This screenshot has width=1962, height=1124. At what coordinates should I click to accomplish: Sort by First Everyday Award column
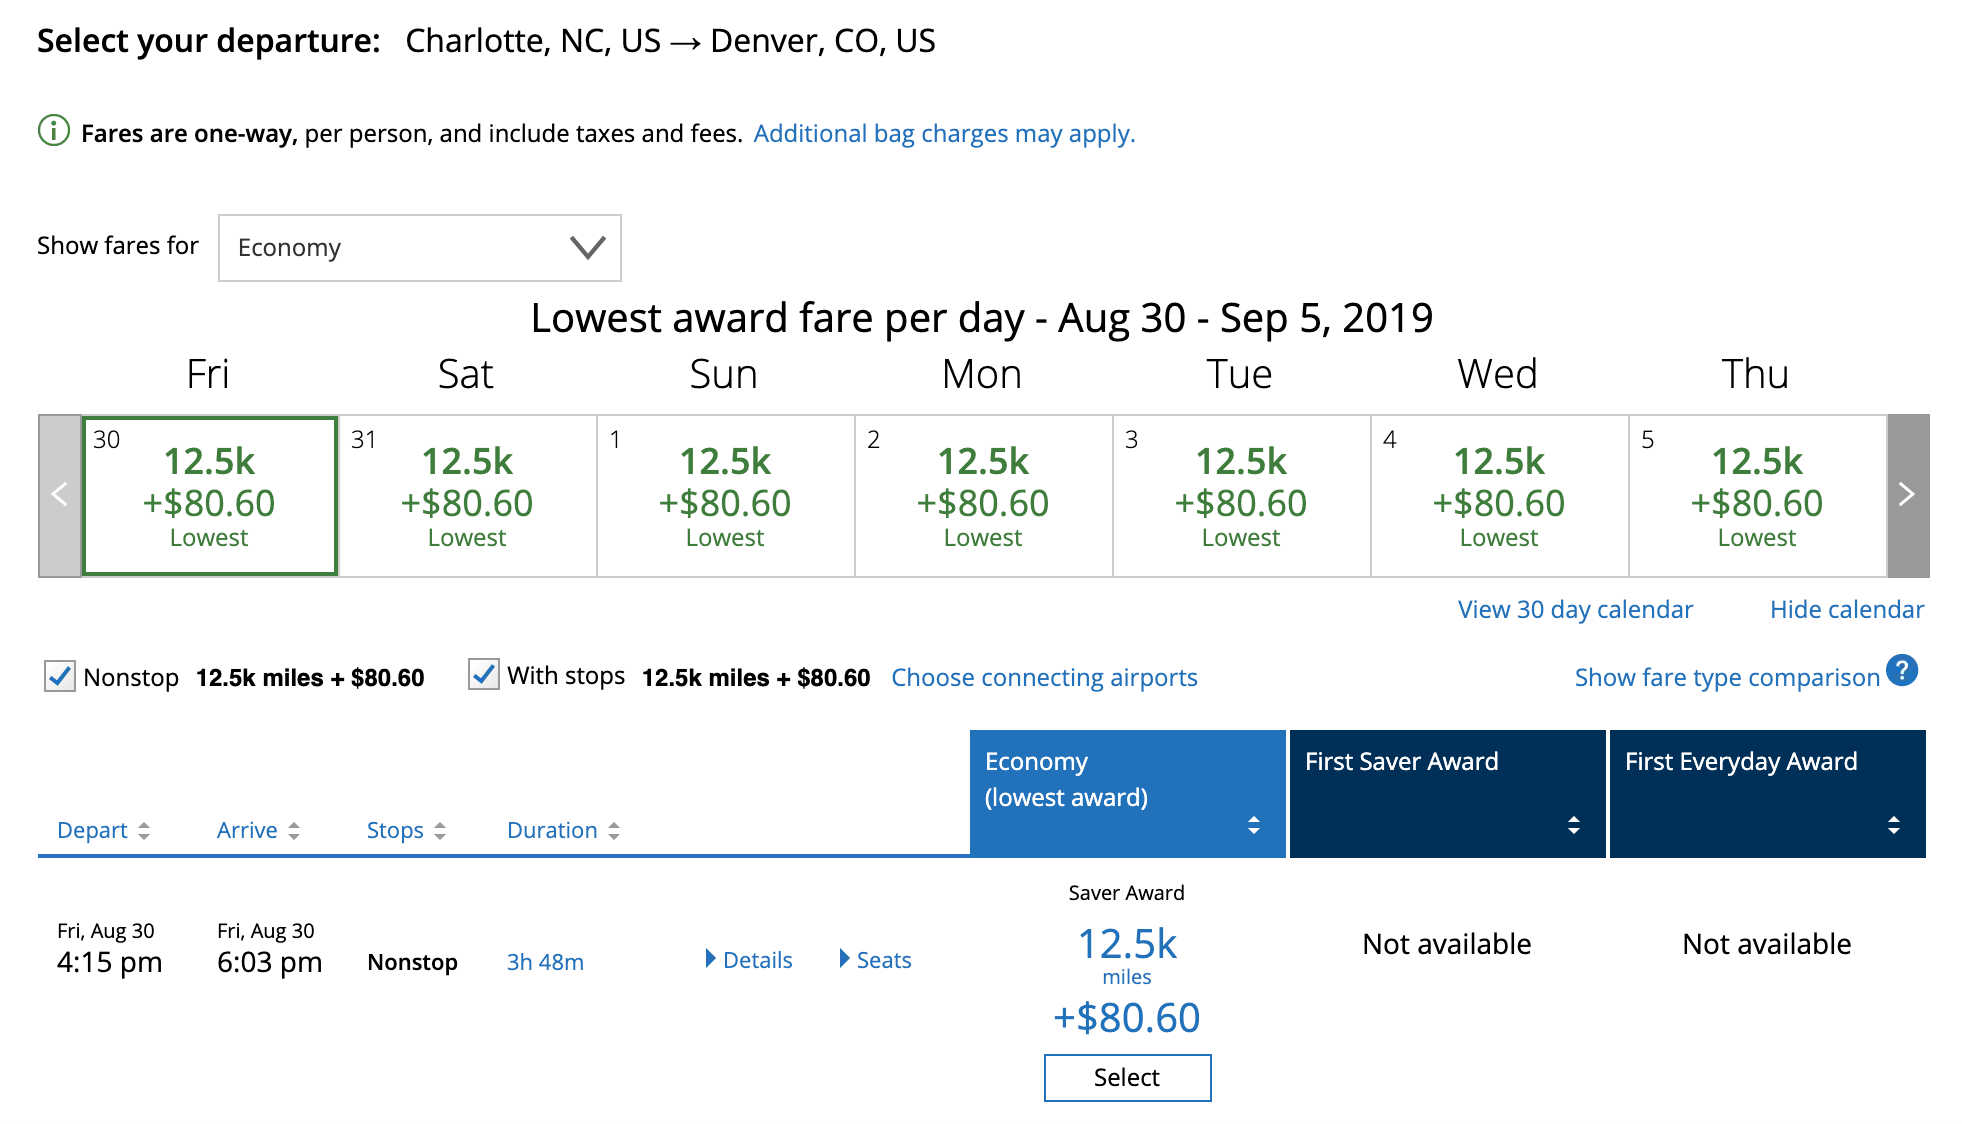[x=1893, y=825]
